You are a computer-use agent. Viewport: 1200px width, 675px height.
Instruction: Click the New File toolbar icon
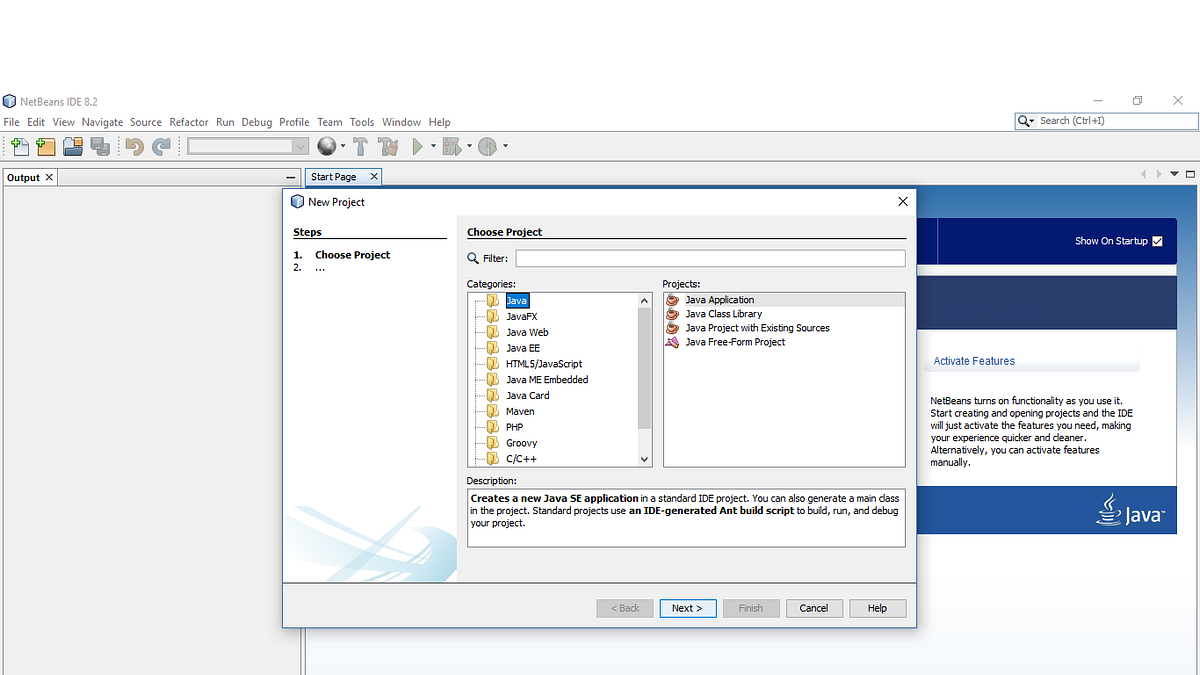click(x=20, y=147)
